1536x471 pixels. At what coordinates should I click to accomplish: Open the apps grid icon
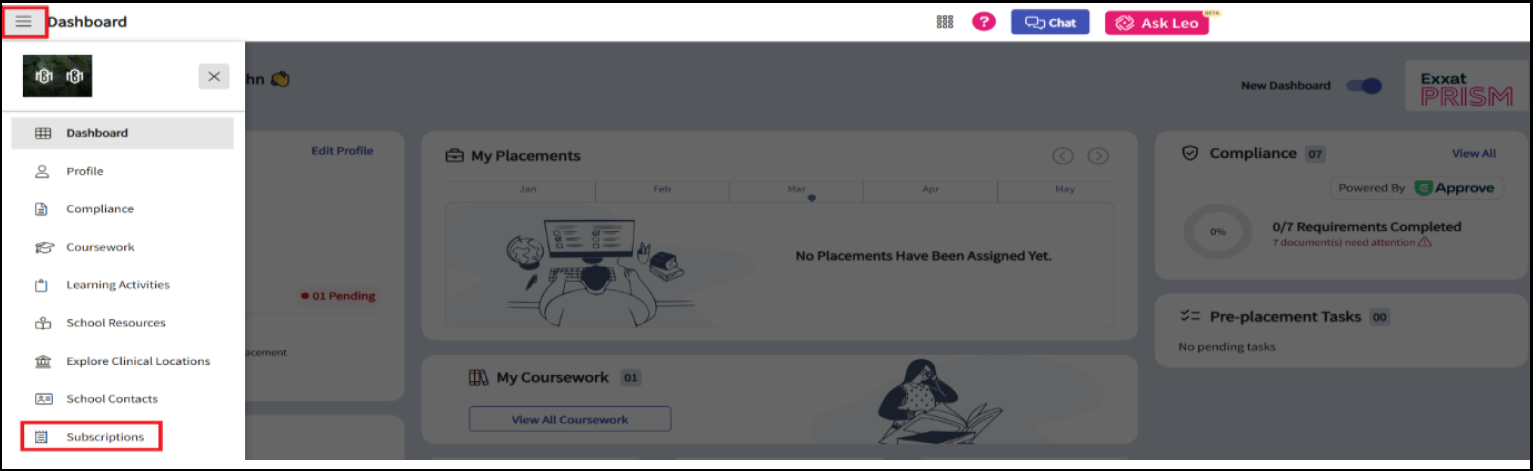[x=944, y=22]
